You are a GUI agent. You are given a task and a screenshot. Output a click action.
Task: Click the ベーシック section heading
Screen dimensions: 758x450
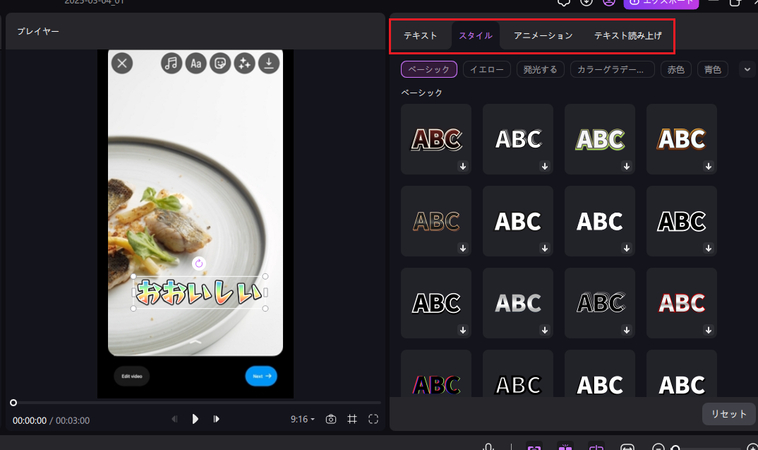422,93
